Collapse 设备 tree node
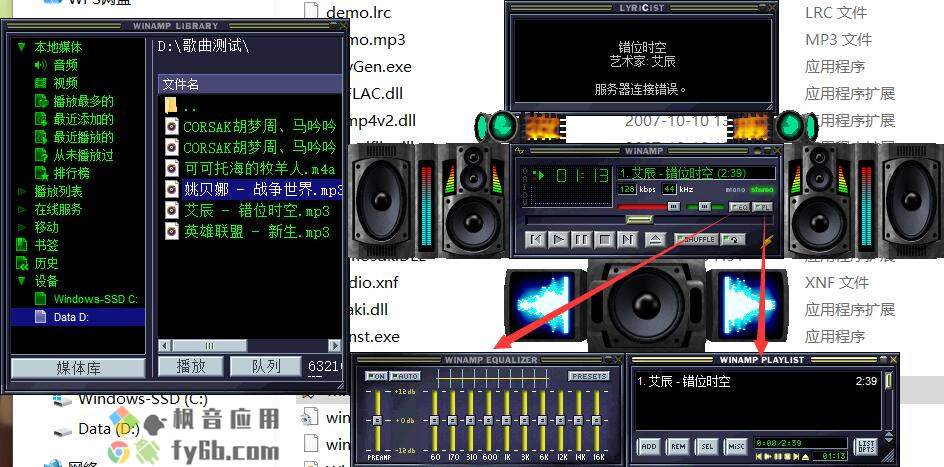This screenshot has height=467, width=944. [x=22, y=281]
